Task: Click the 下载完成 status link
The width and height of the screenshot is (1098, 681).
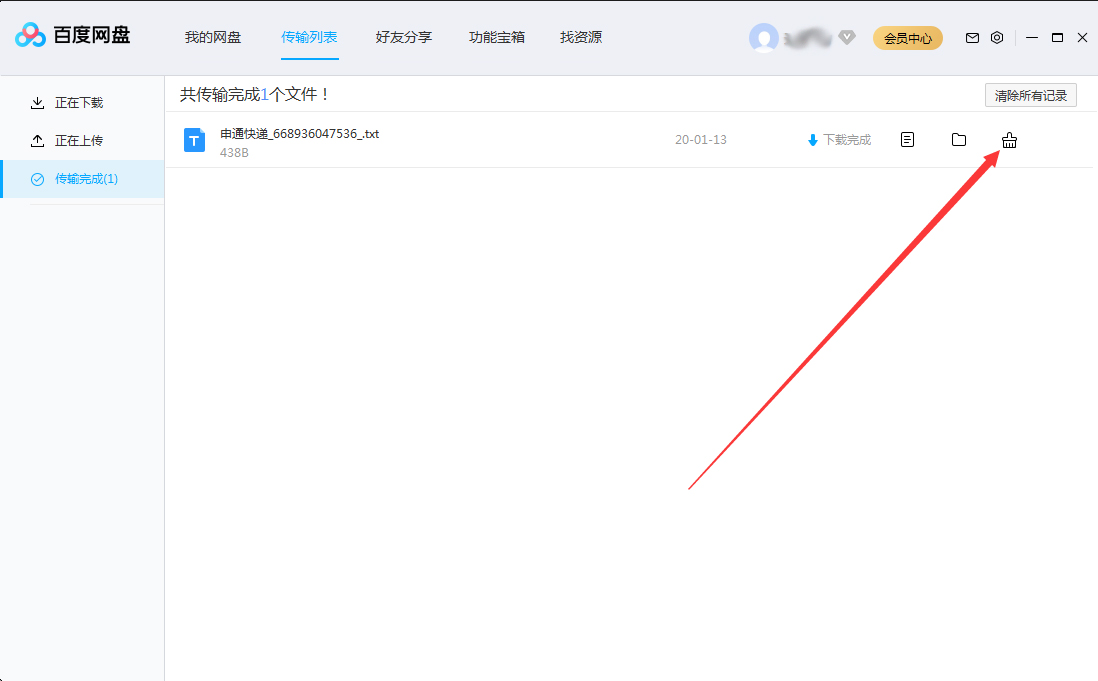Action: click(x=838, y=140)
